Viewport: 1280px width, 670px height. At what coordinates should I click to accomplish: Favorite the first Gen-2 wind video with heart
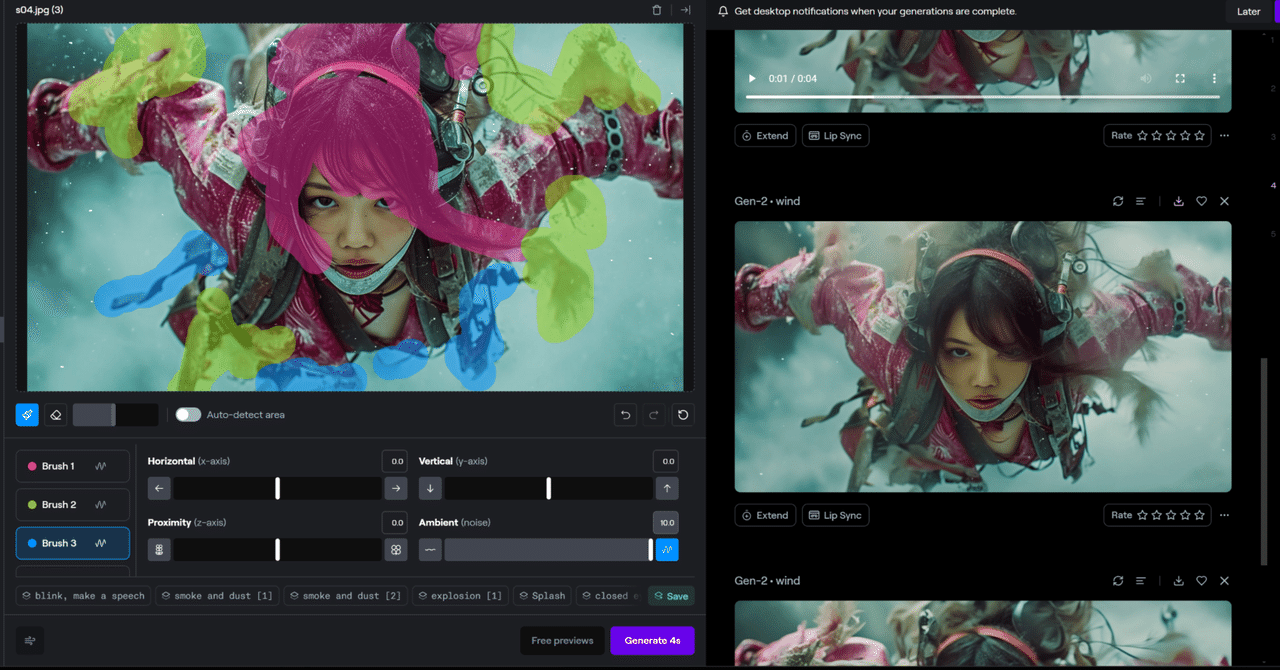(x=1202, y=201)
